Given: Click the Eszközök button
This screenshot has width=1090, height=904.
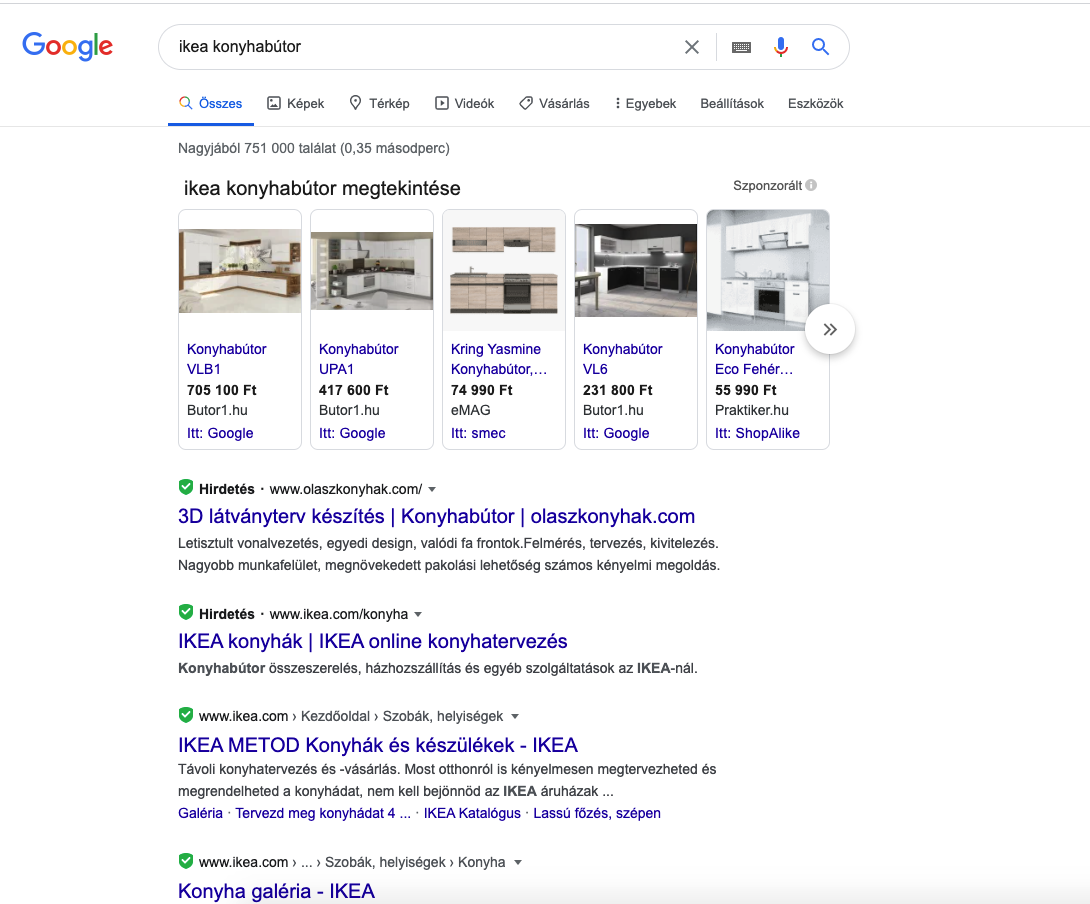Looking at the screenshot, I should pos(815,103).
